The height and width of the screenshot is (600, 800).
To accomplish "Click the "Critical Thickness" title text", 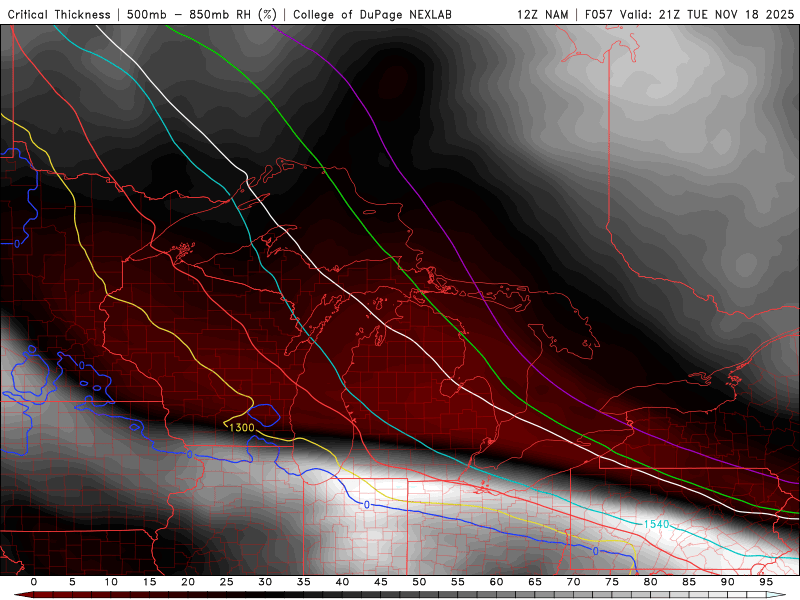I will [59, 14].
